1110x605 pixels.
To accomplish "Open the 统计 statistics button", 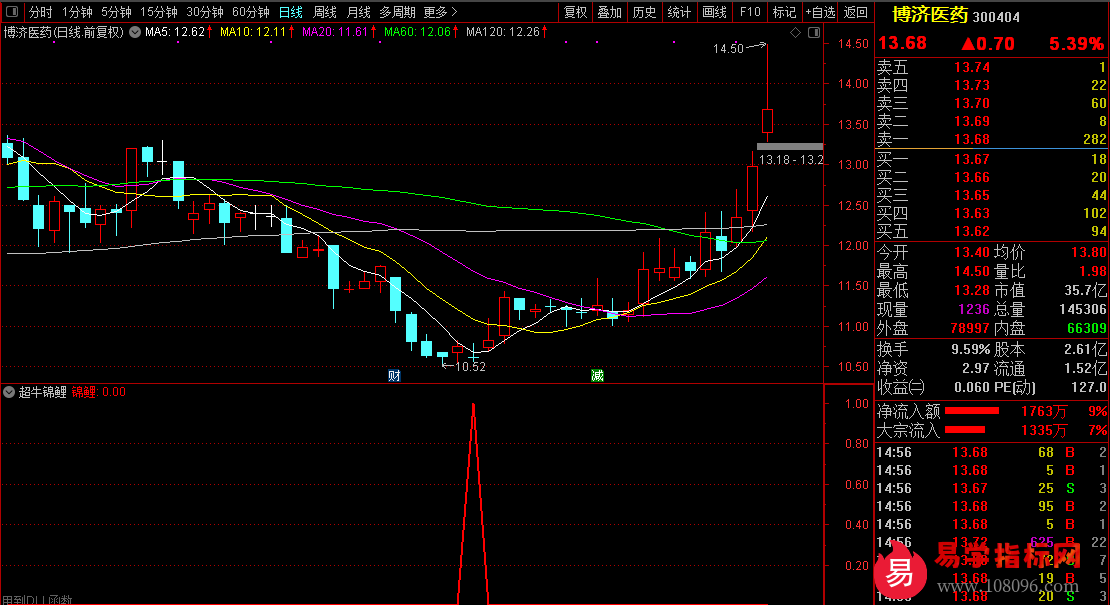I will 679,12.
